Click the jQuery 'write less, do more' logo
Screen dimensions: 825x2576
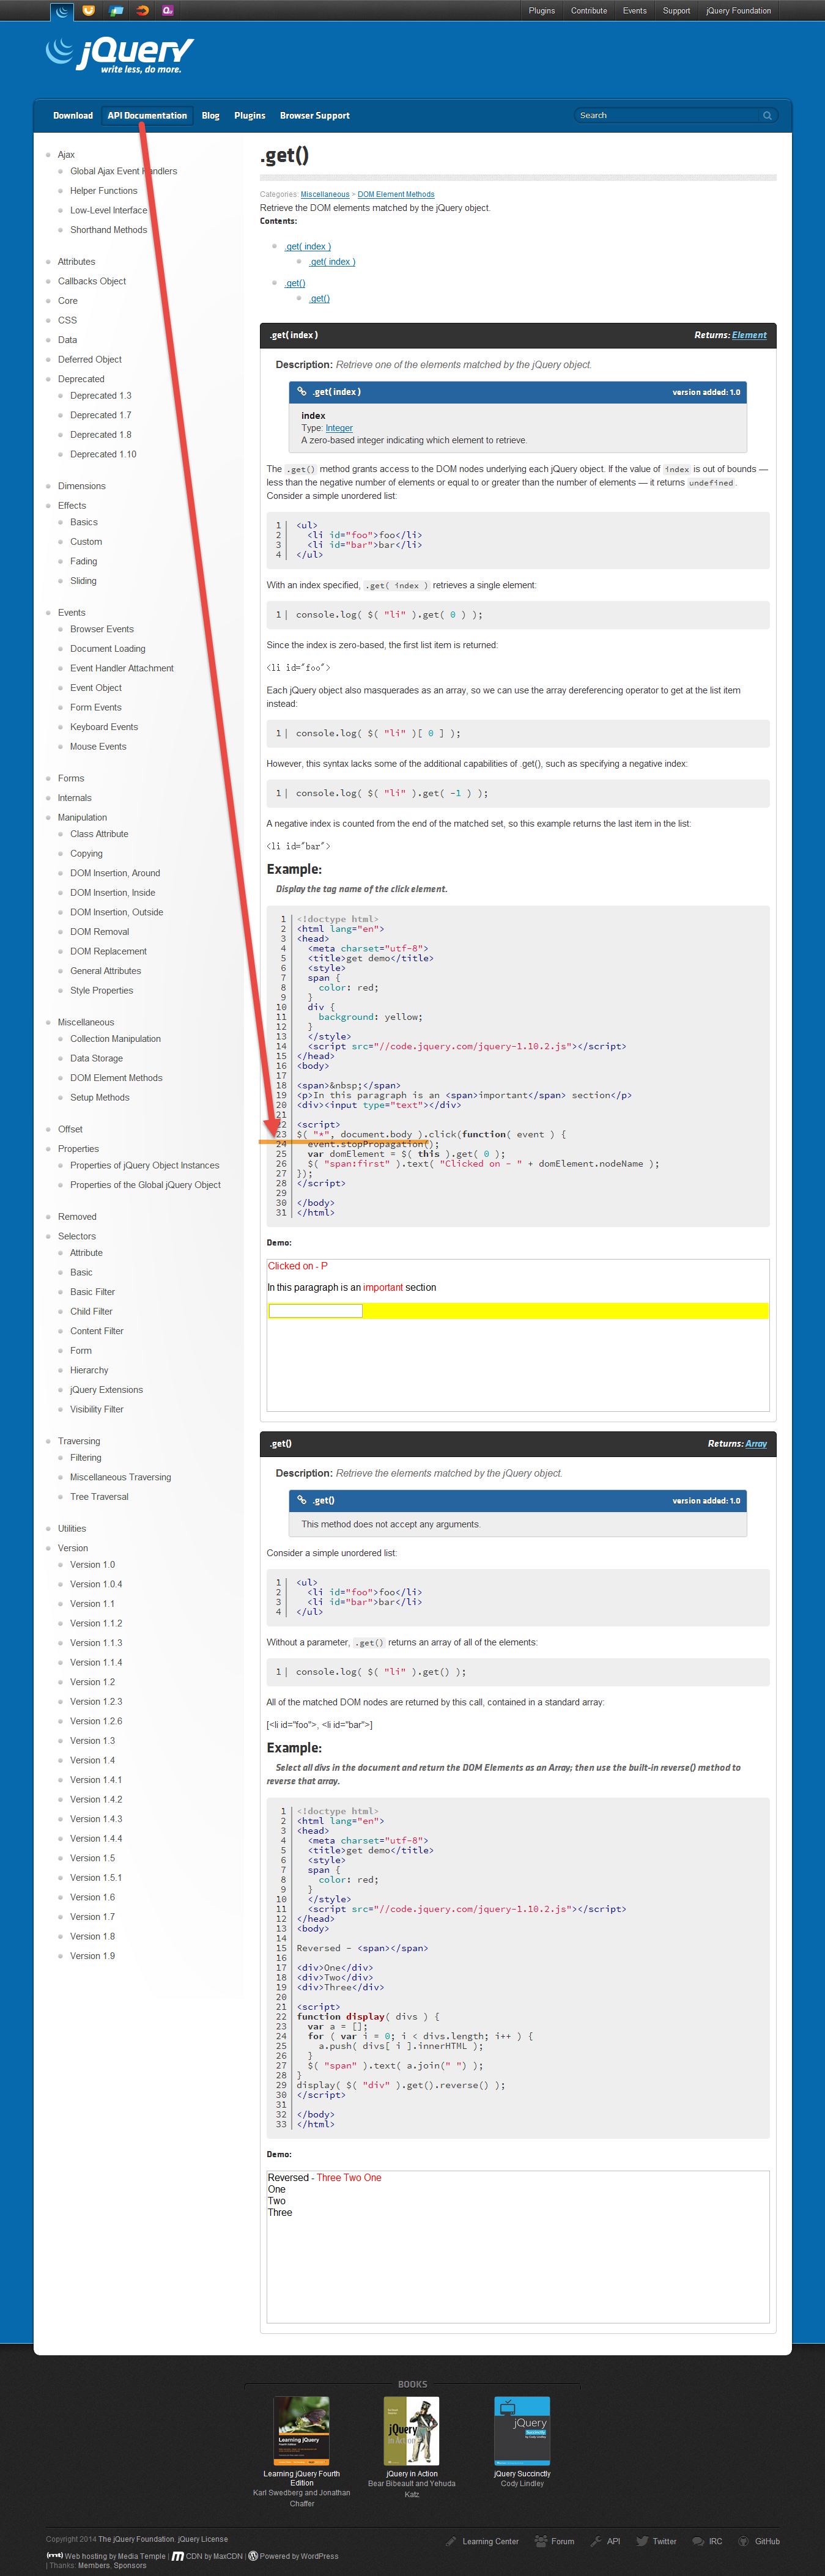click(120, 54)
